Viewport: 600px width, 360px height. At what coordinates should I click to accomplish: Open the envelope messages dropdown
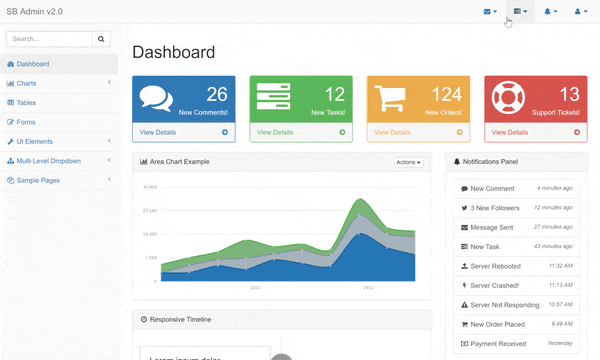coord(490,11)
